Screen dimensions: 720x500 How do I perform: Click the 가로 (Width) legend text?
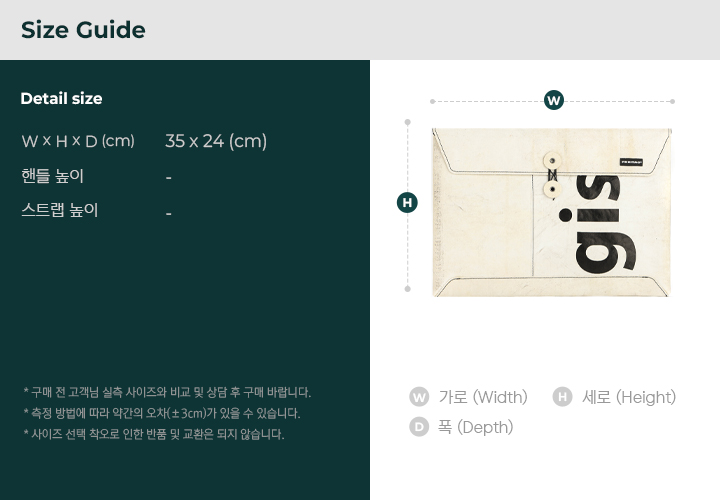483,397
